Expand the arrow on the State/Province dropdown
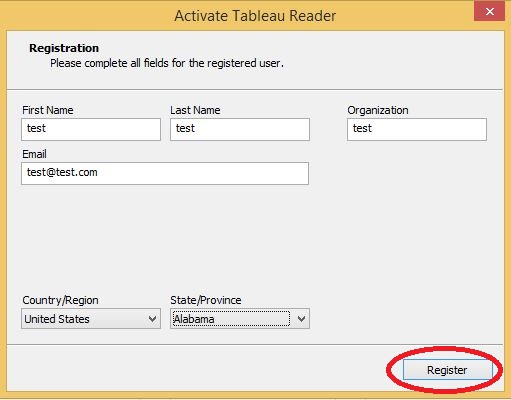Viewport: 511px width, 400px height. point(301,319)
